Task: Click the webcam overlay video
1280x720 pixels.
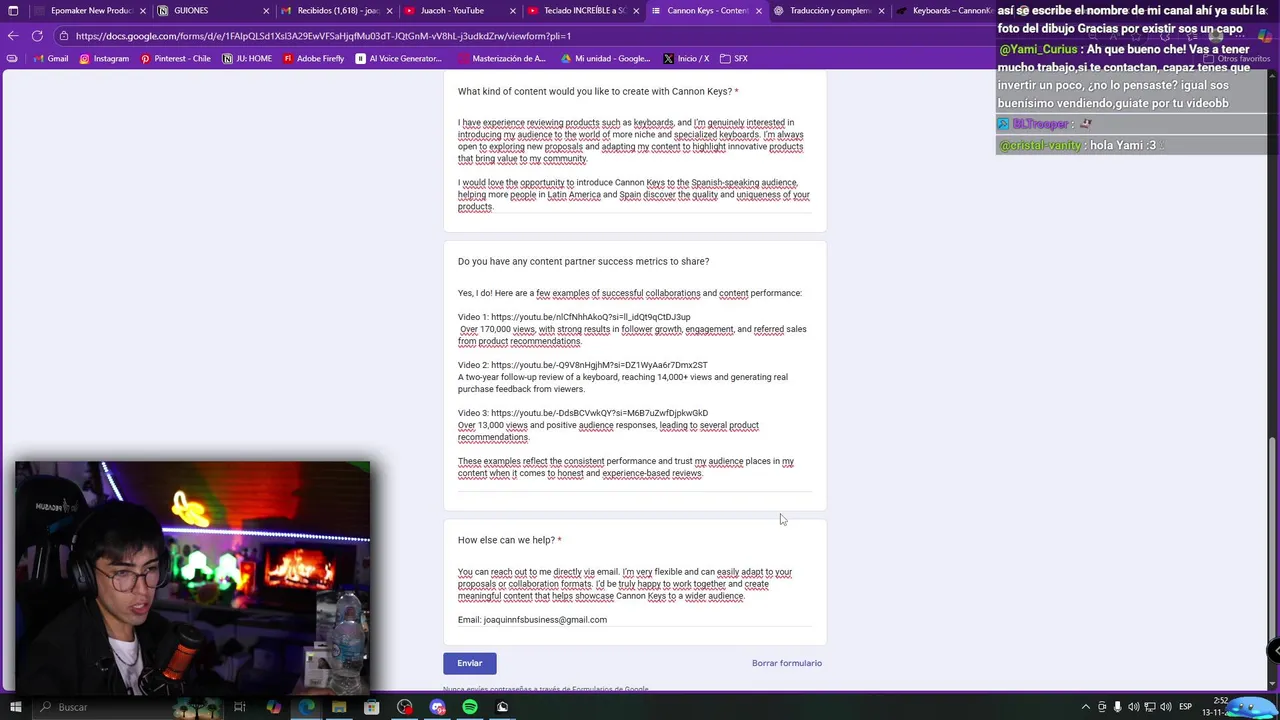Action: (x=193, y=576)
